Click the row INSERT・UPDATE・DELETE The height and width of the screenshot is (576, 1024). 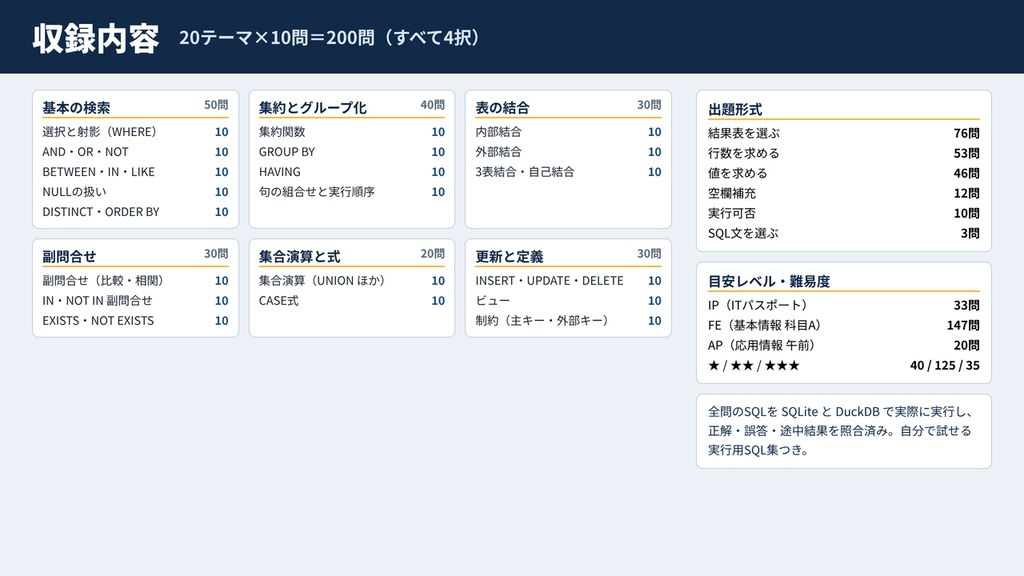(568, 281)
